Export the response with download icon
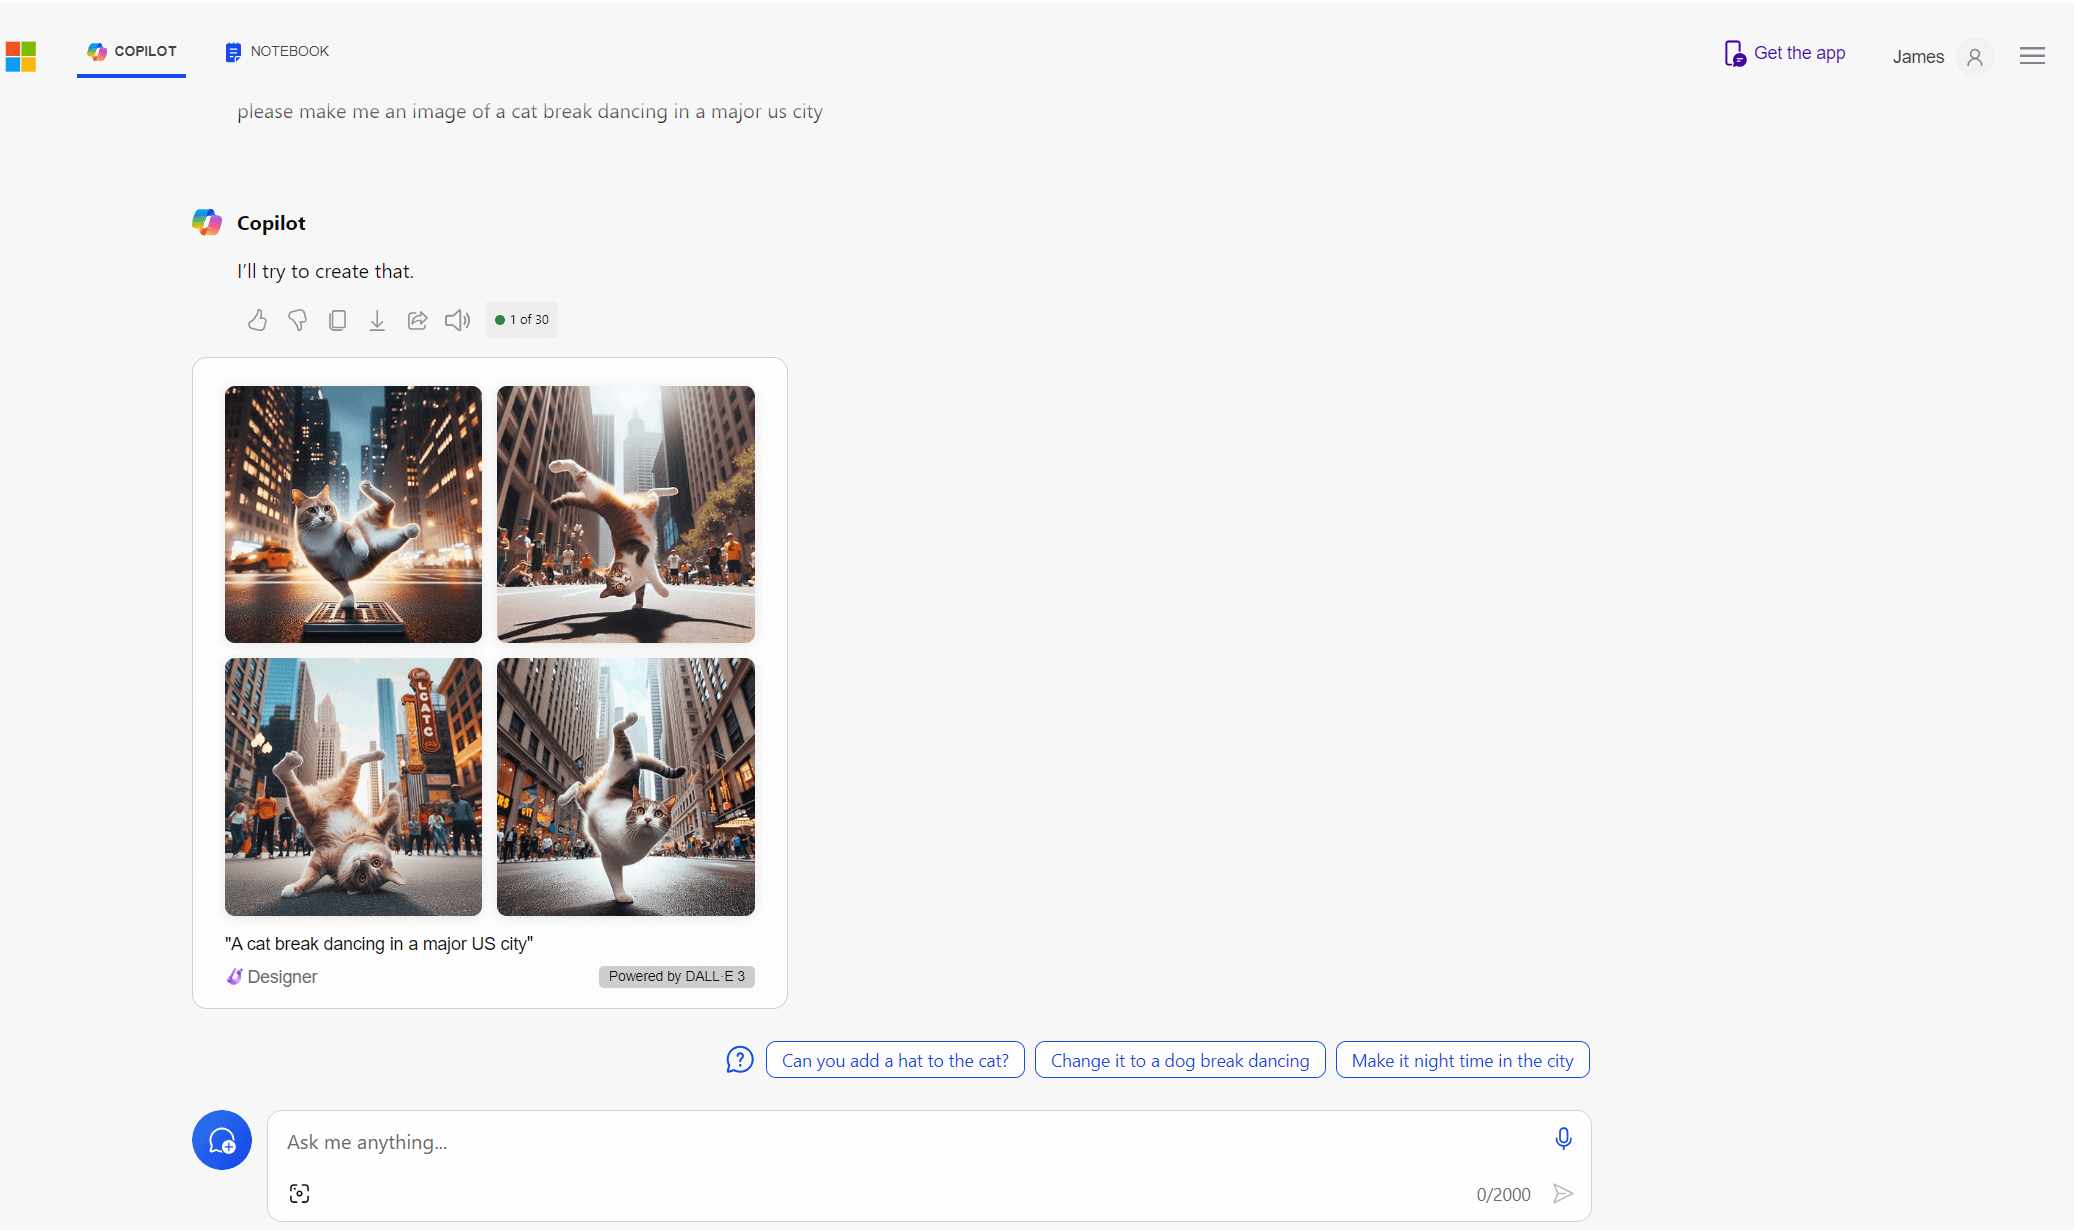The width and height of the screenshot is (2074, 1230). click(377, 320)
